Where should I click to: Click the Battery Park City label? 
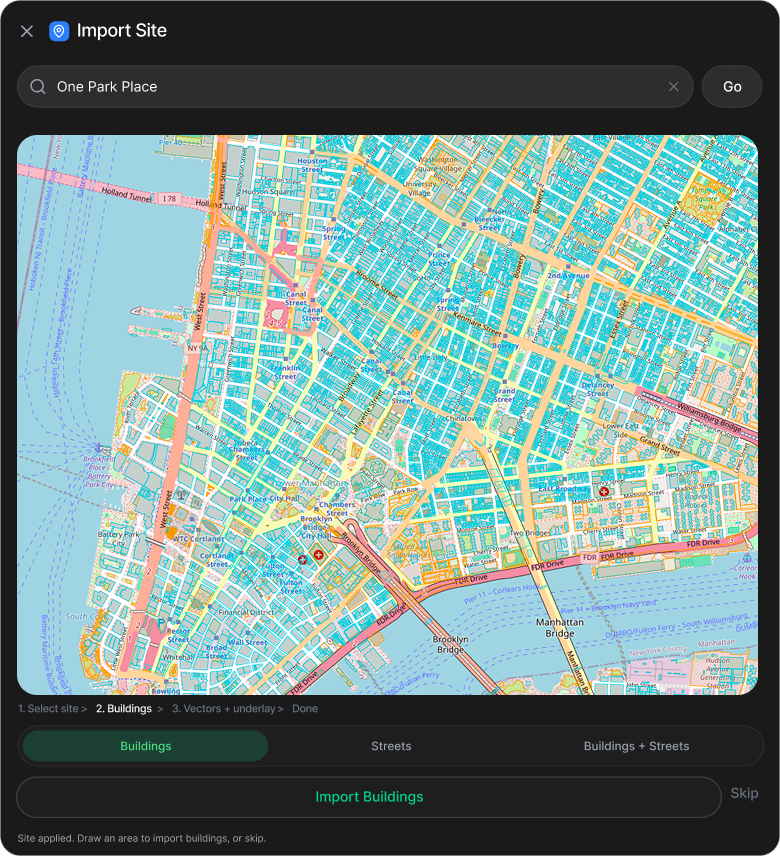(x=118, y=539)
